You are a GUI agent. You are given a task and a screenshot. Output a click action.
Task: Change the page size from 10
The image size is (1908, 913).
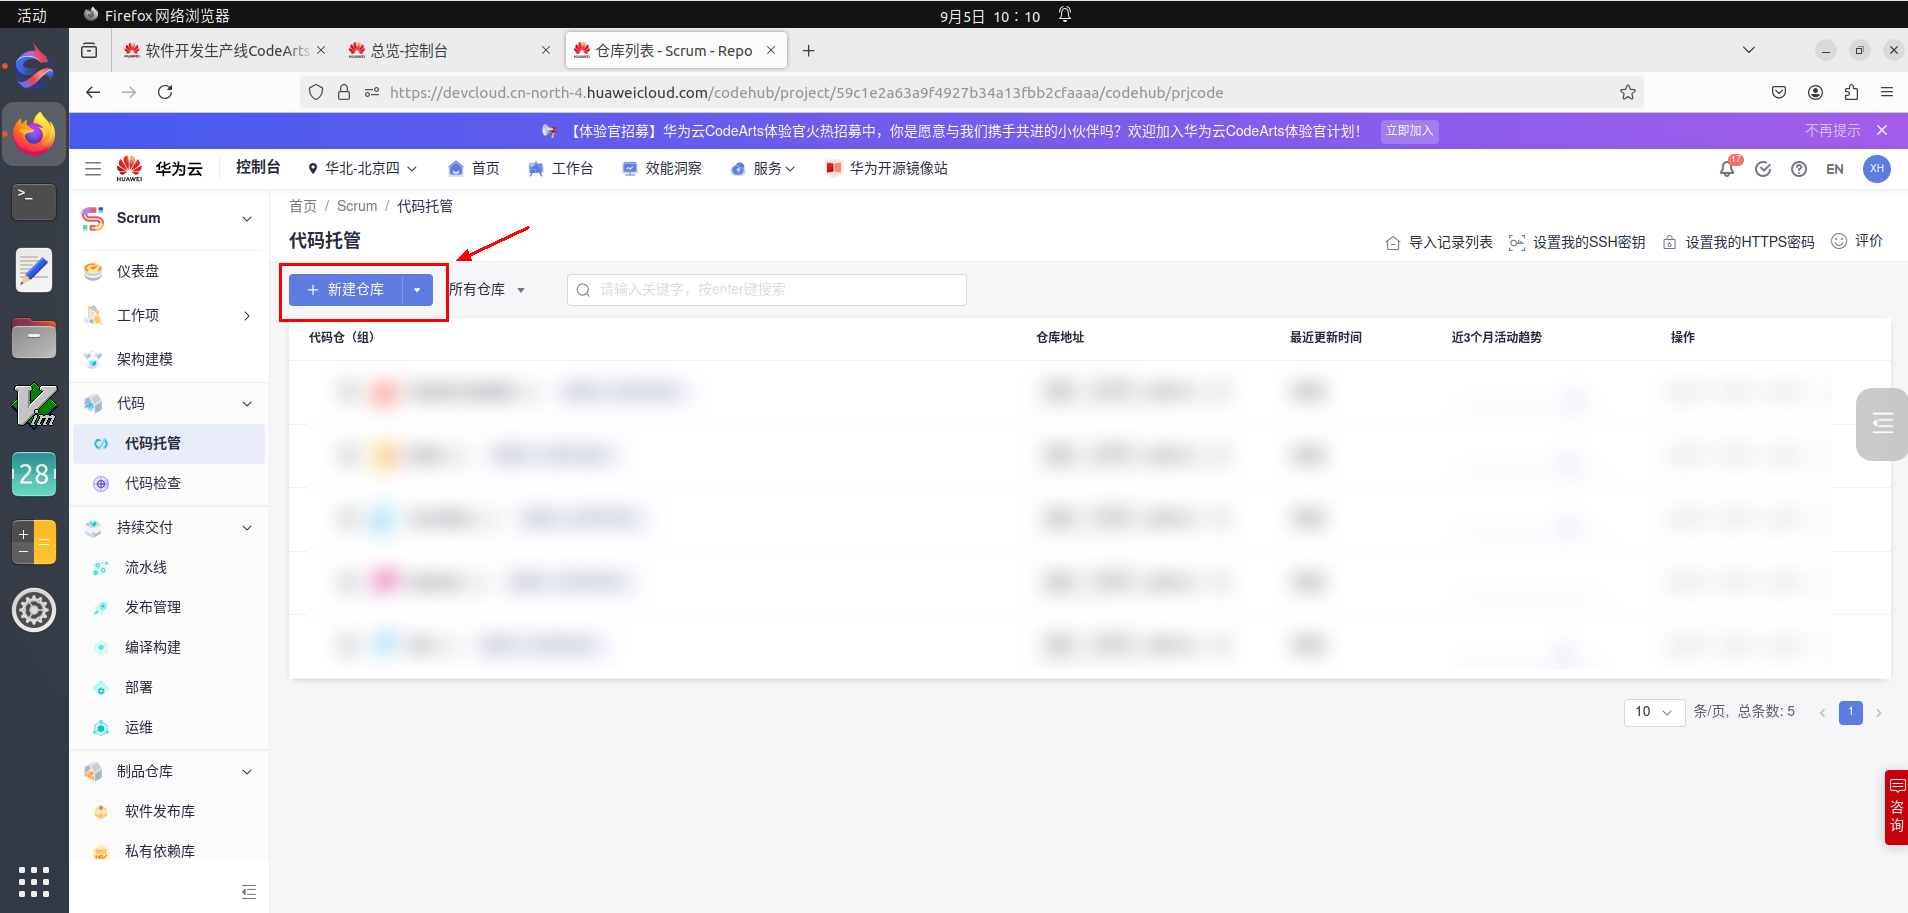click(1654, 712)
